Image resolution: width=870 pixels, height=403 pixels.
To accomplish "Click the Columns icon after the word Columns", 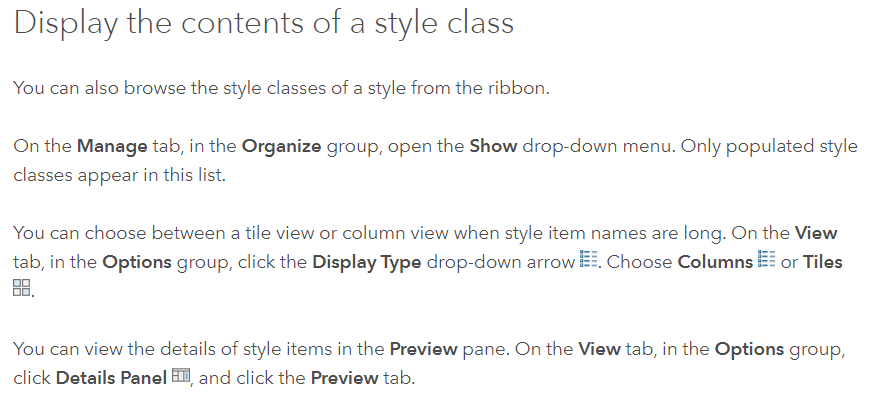I will click(766, 259).
